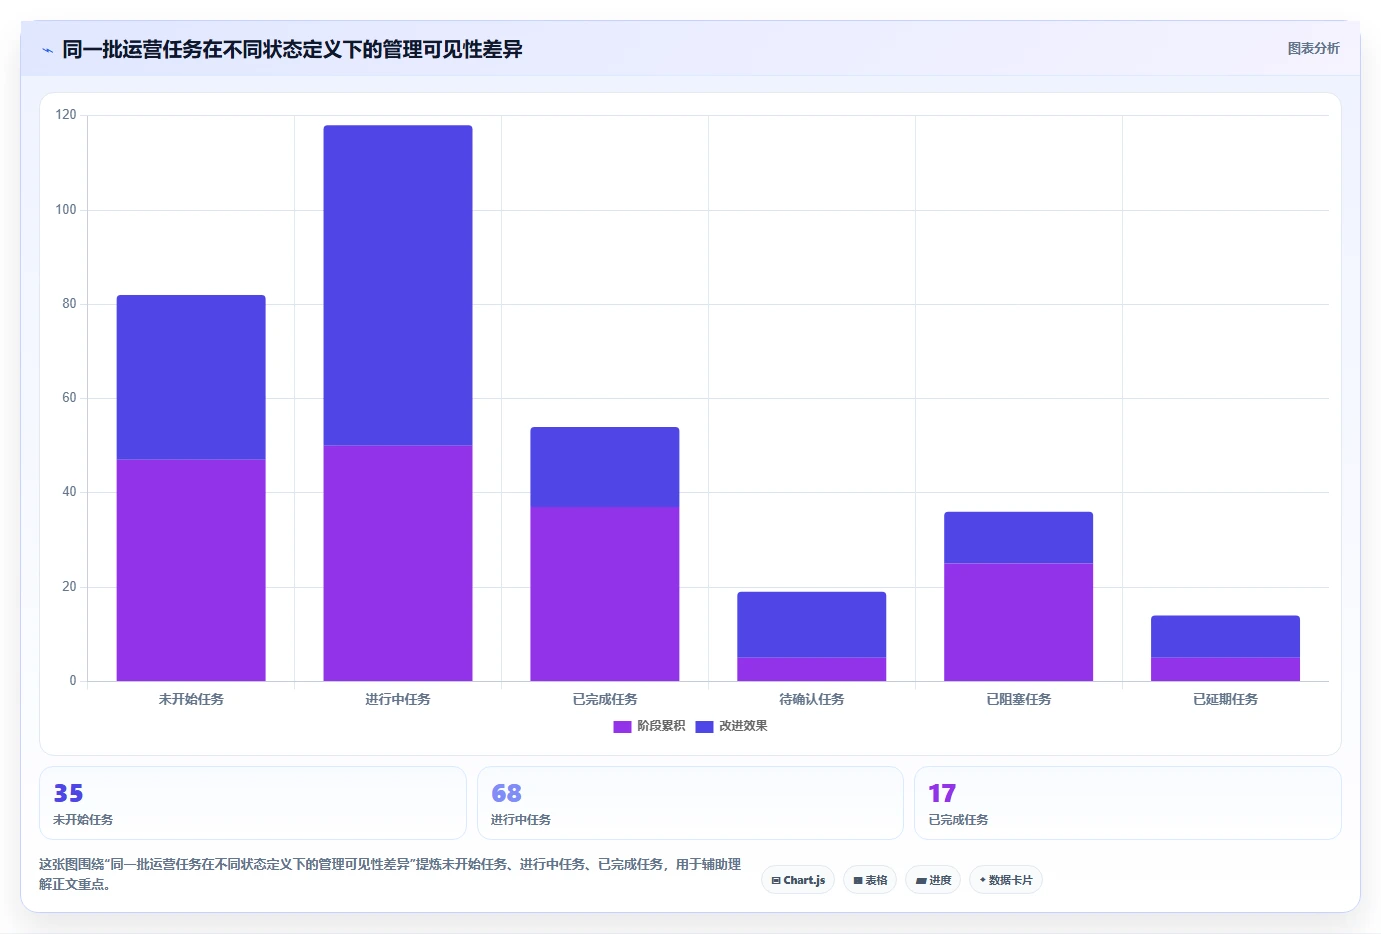The width and height of the screenshot is (1381, 934).
Task: Click the 进行中任务 x-axis label
Action: click(398, 699)
